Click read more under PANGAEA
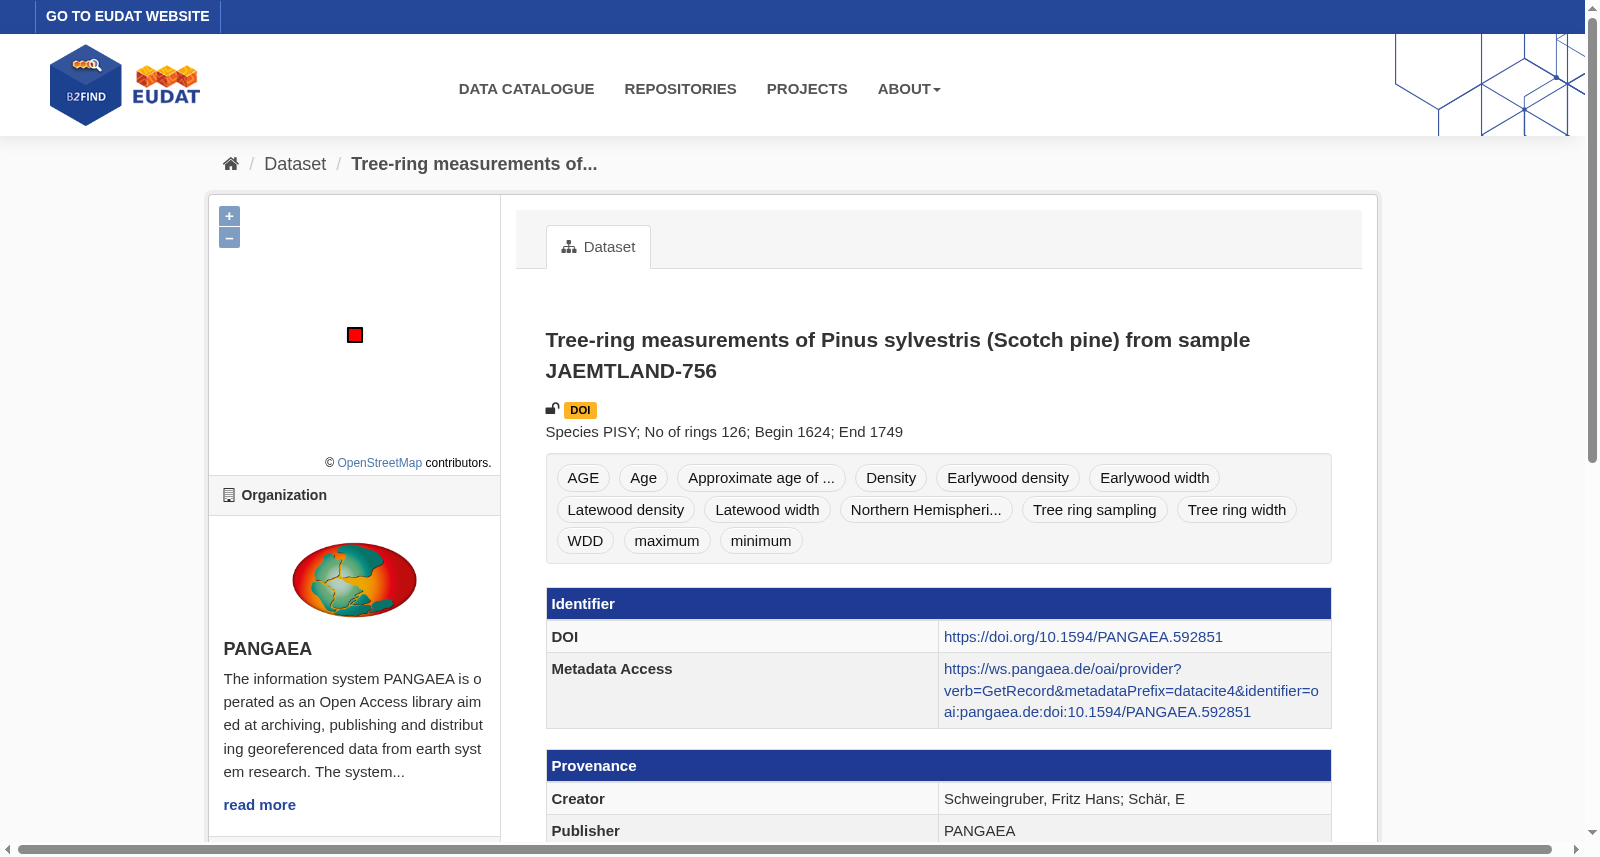 [260, 805]
